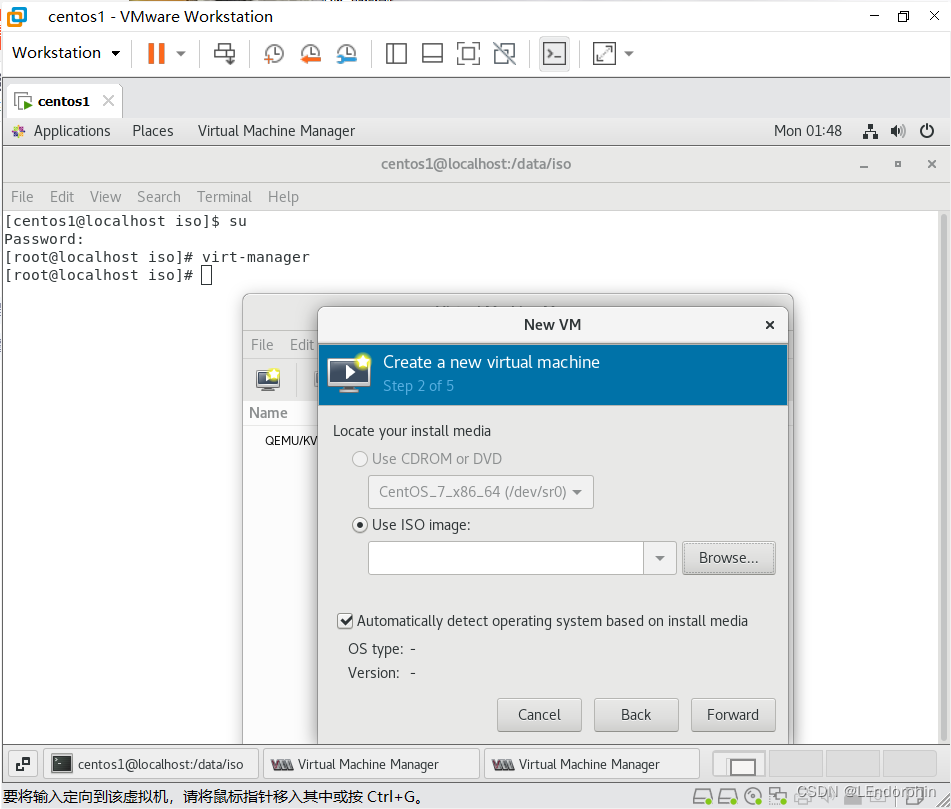
Task: Click the workspace switcher first workspace
Action: (739, 765)
